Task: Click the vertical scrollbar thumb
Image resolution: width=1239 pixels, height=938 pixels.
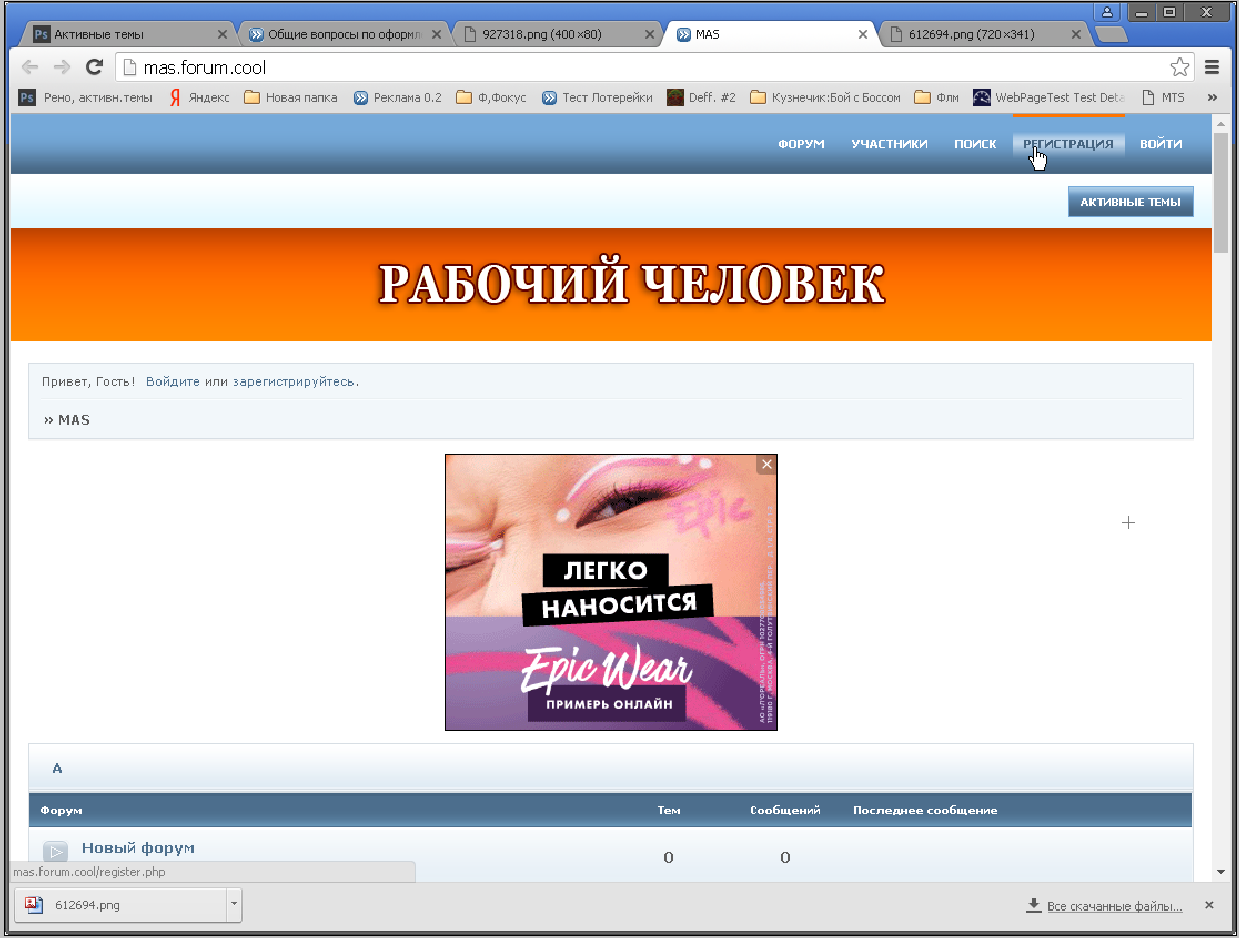Action: (1220, 192)
